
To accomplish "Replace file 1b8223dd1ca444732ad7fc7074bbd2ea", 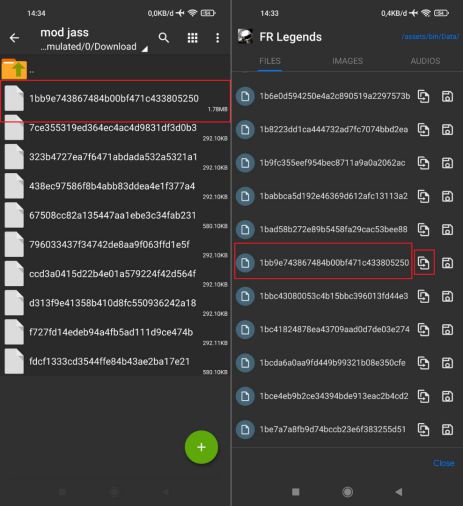I will pyautogui.click(x=424, y=130).
